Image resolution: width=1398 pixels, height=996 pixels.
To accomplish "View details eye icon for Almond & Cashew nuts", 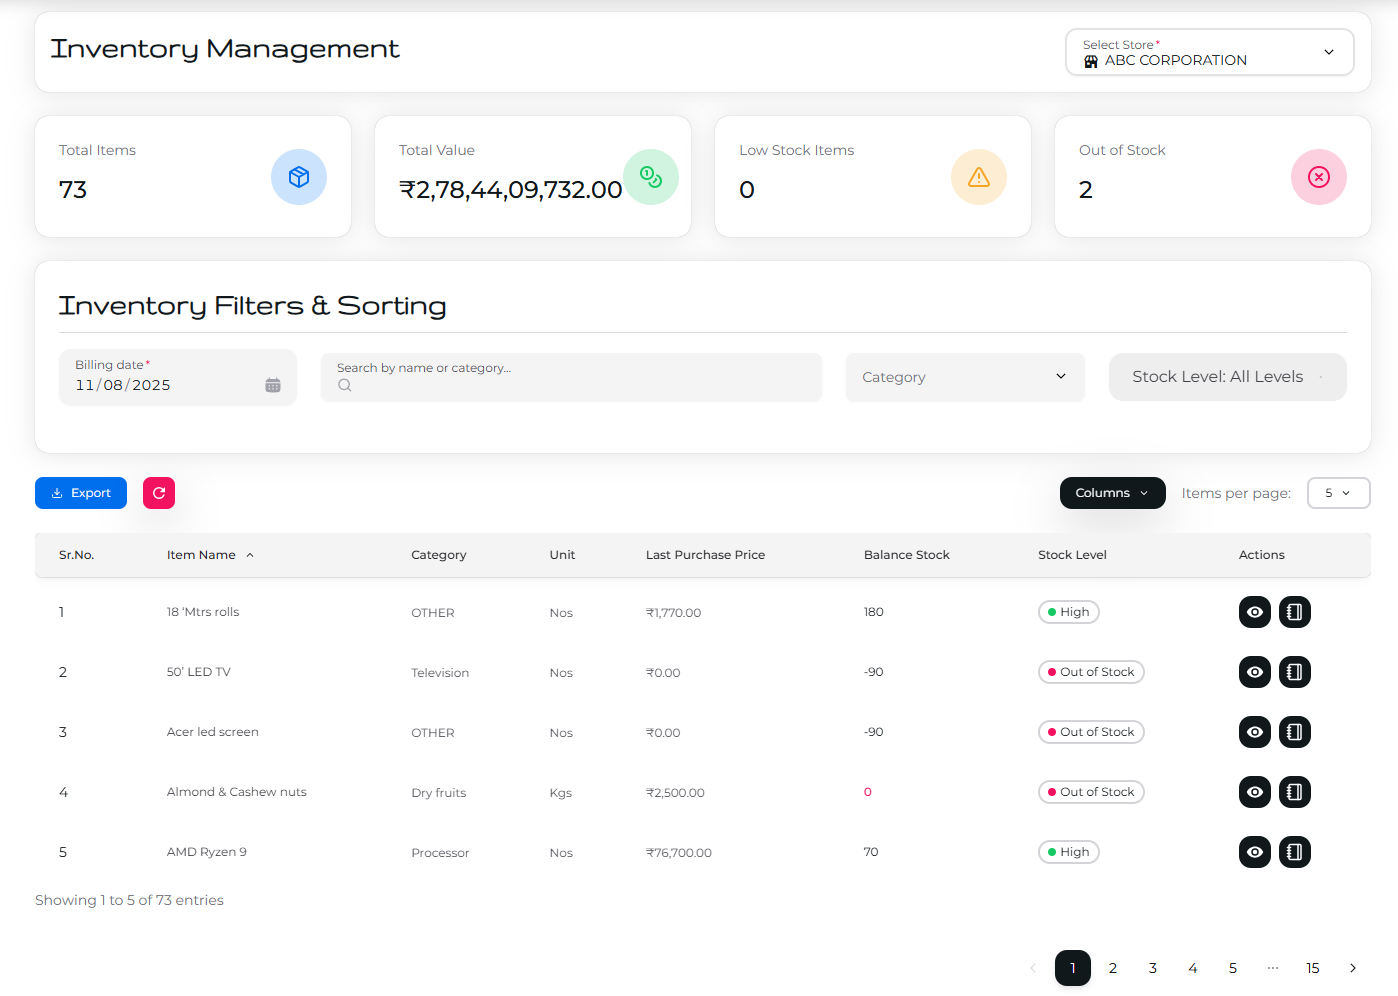I will click(1254, 792).
